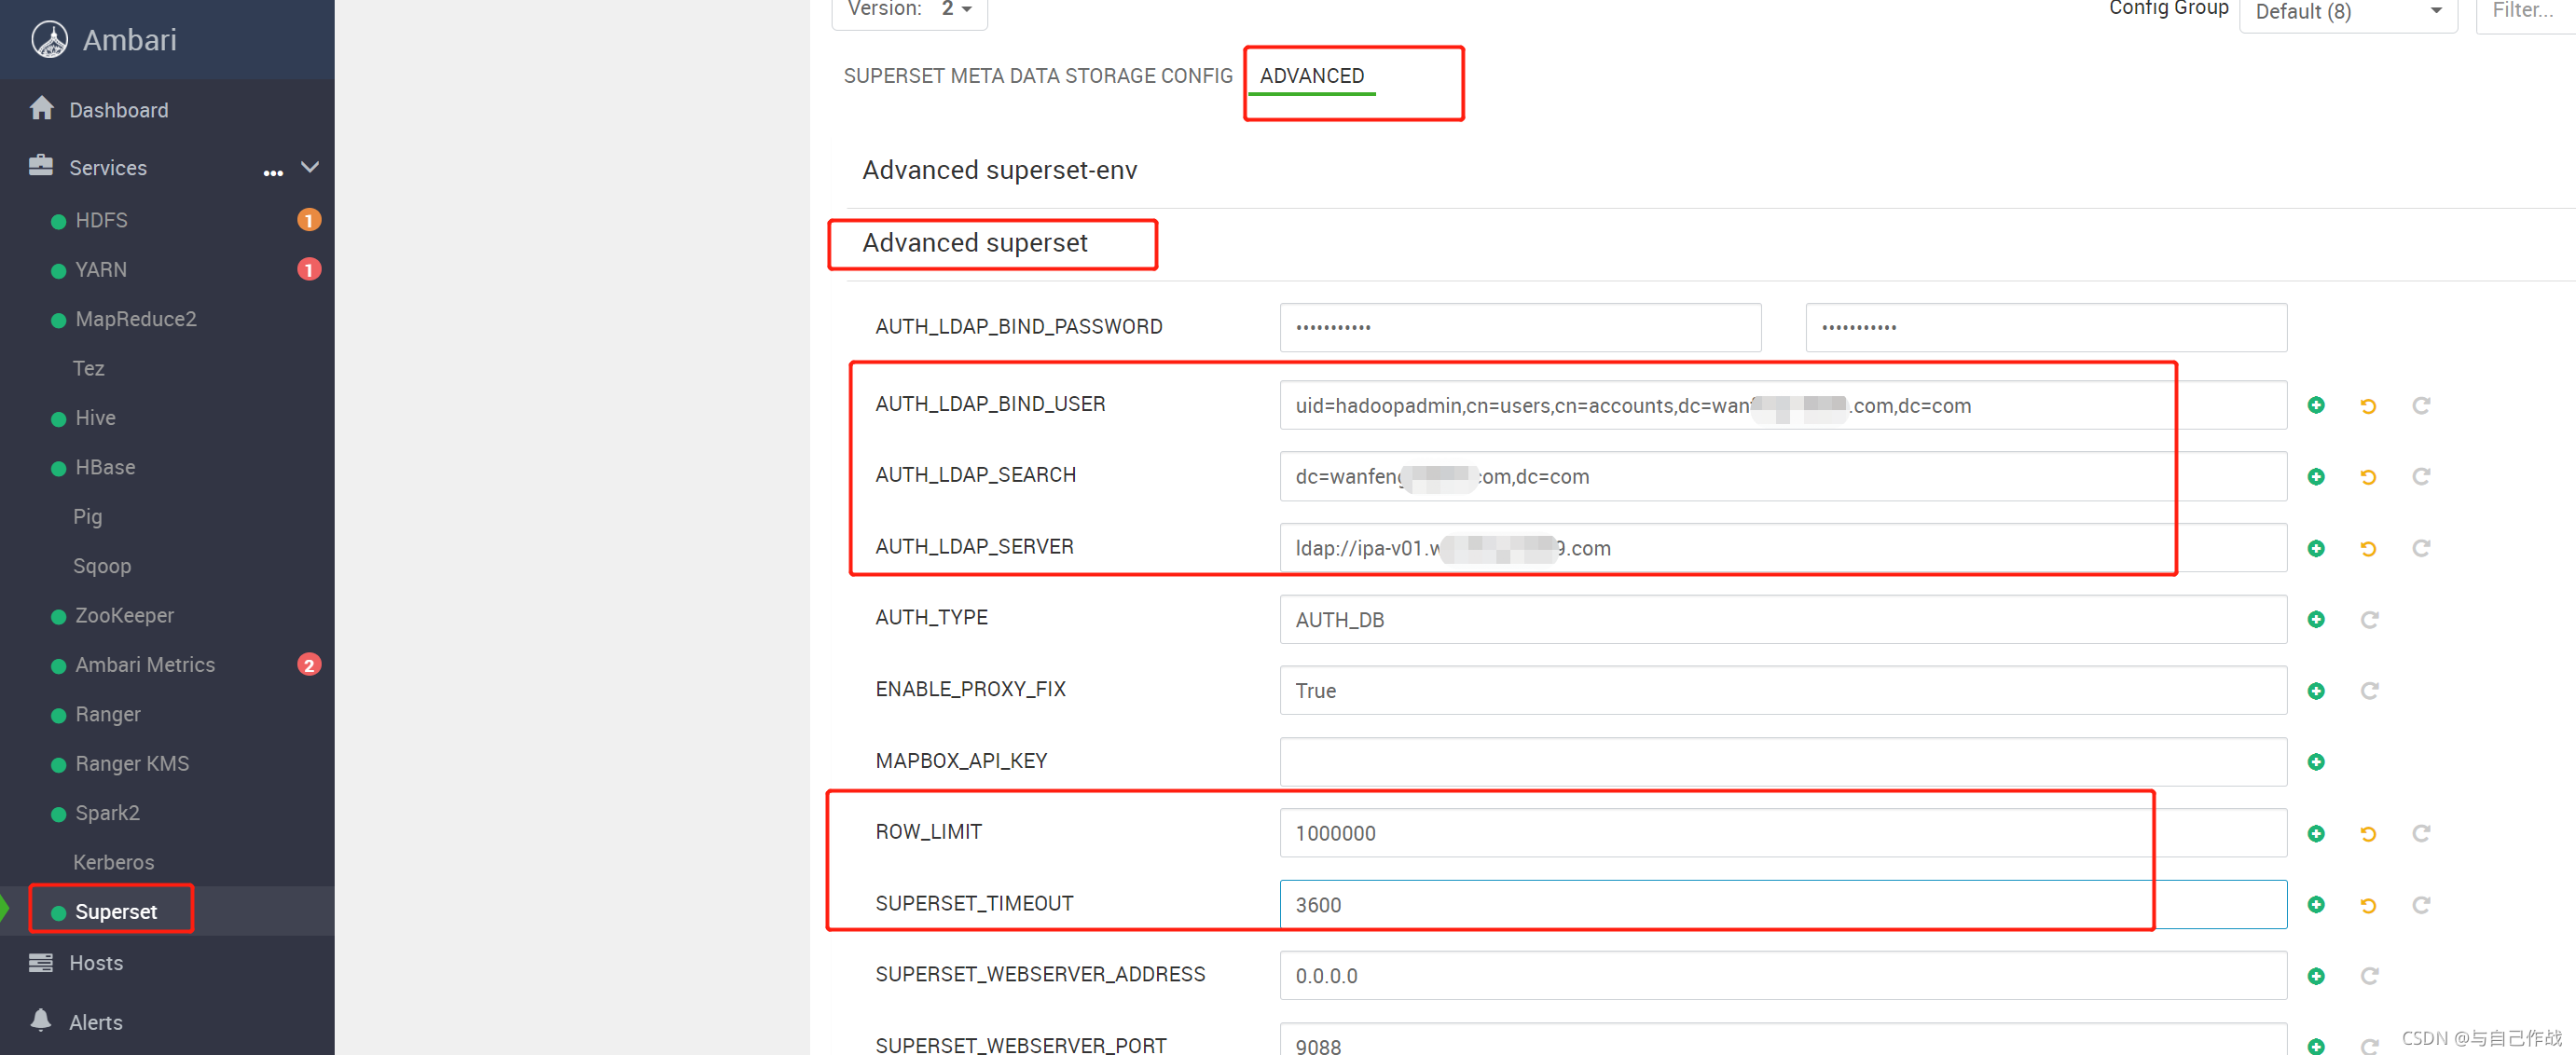This screenshot has width=2576, height=1055.
Task: Click the Services three-dots actions icon
Action: tap(273, 173)
